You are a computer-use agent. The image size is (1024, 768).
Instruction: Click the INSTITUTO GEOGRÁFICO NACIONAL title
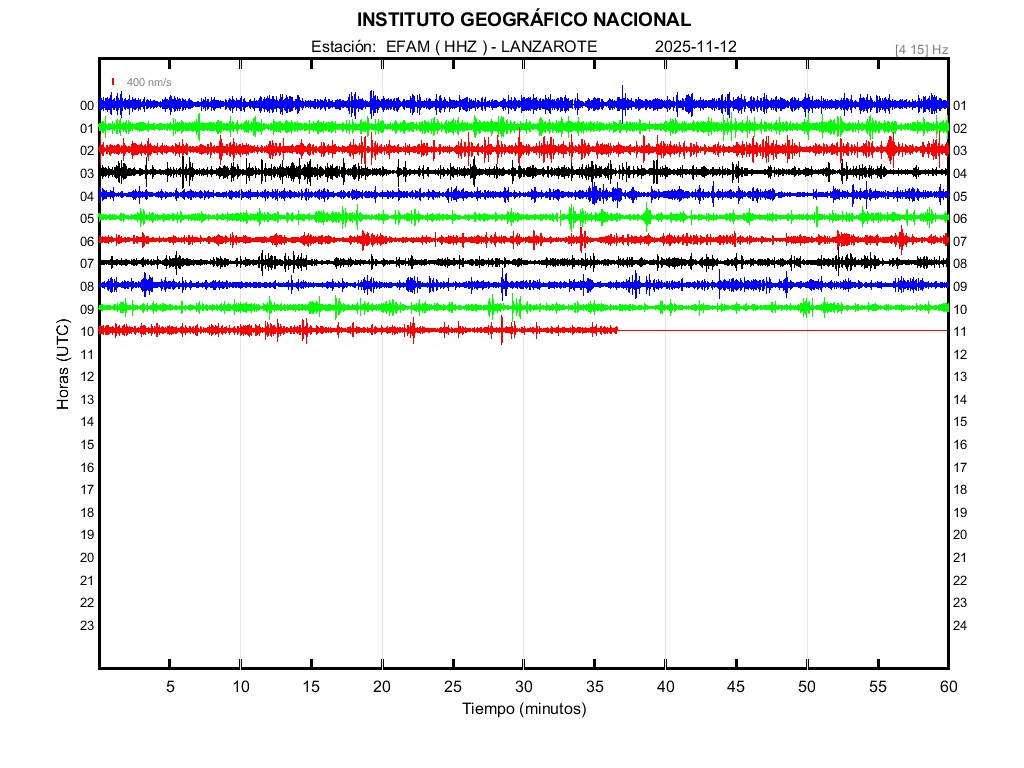pyautogui.click(x=523, y=20)
